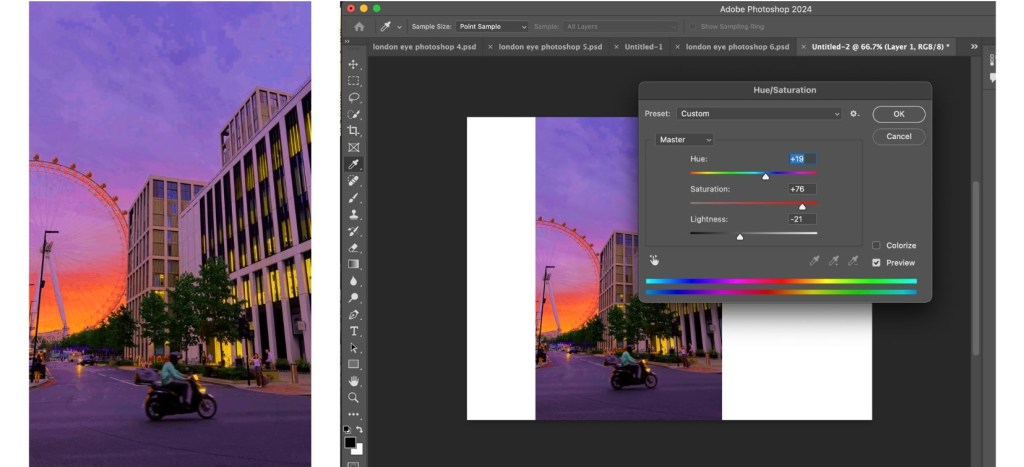Open the Preset dropdown showing Custom
The width and height of the screenshot is (1024, 467).
[760, 114]
